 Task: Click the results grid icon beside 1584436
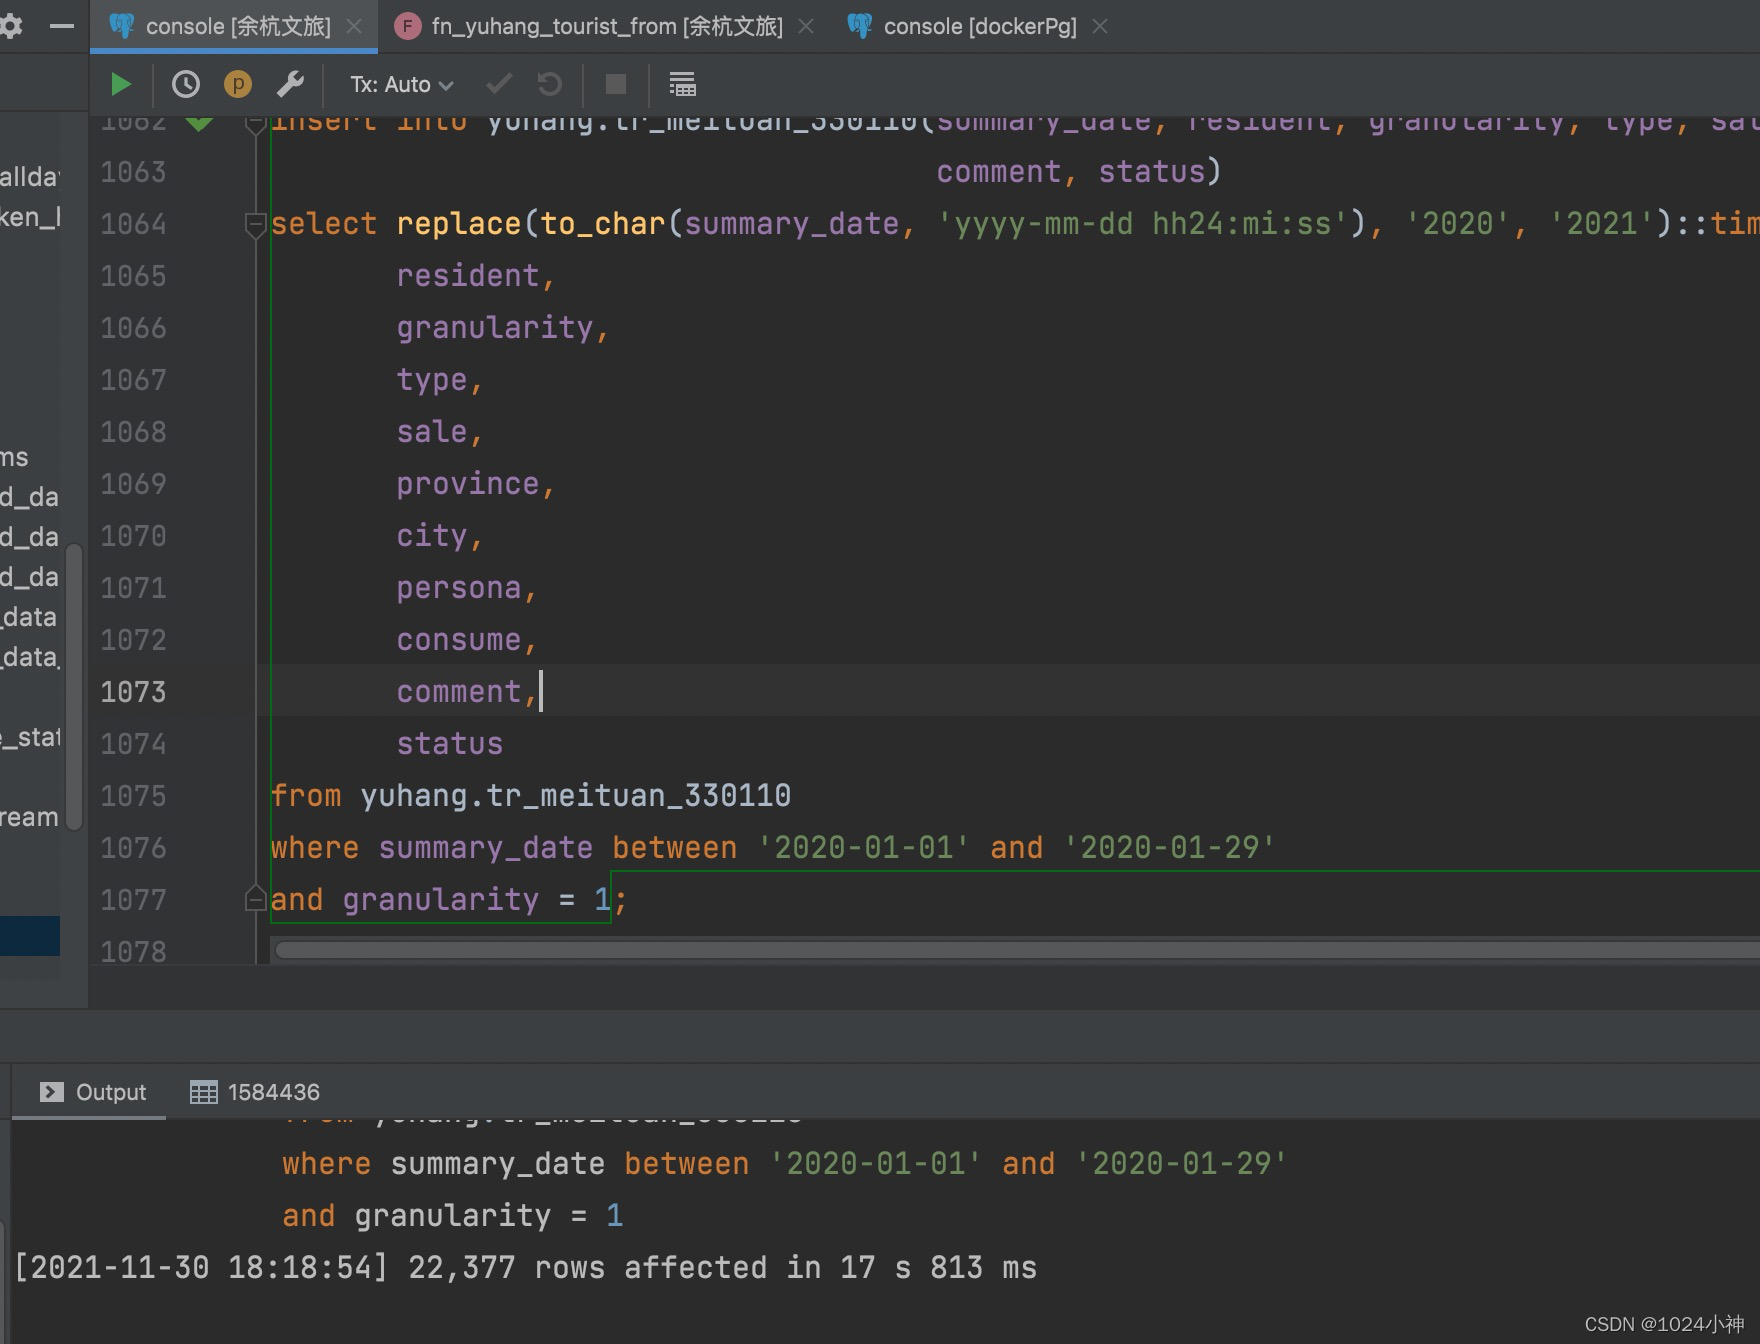[204, 1091]
